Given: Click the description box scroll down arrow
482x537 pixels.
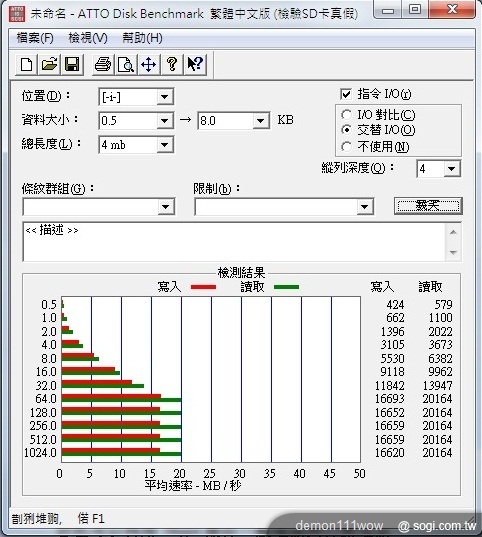Looking at the screenshot, I should (453, 253).
